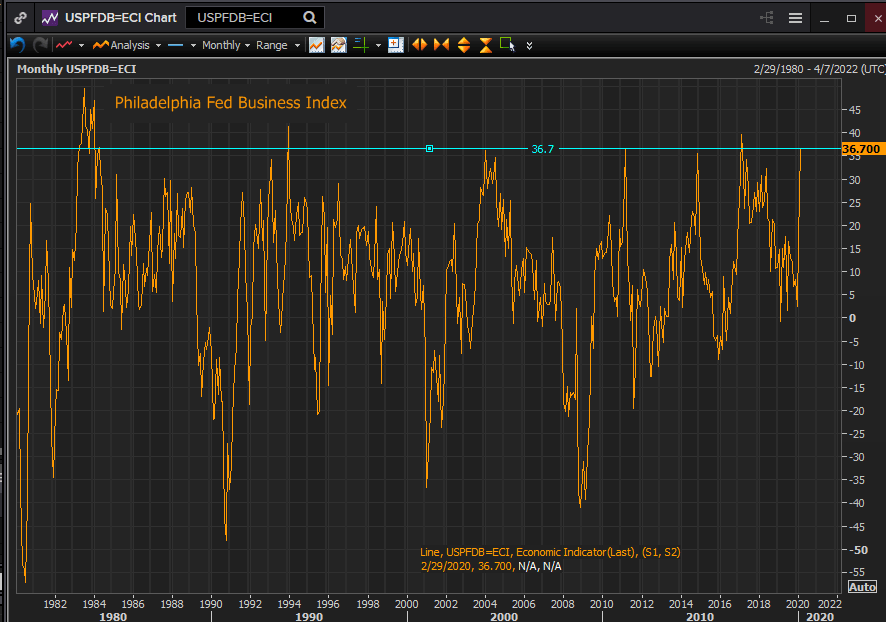Viewport: 886px width, 622px height.
Task: Click the Line, USPFDB=ECI legend line
Action: [550, 553]
